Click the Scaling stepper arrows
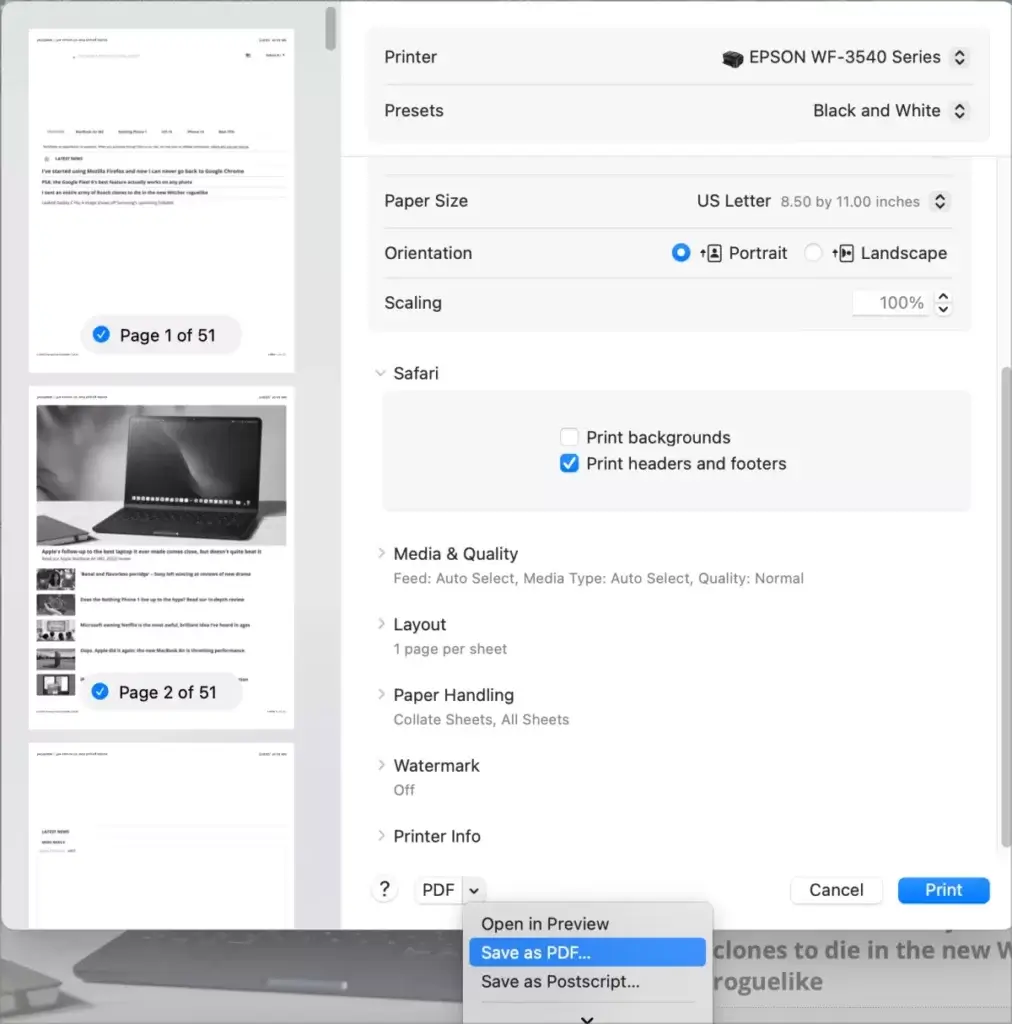 (942, 303)
